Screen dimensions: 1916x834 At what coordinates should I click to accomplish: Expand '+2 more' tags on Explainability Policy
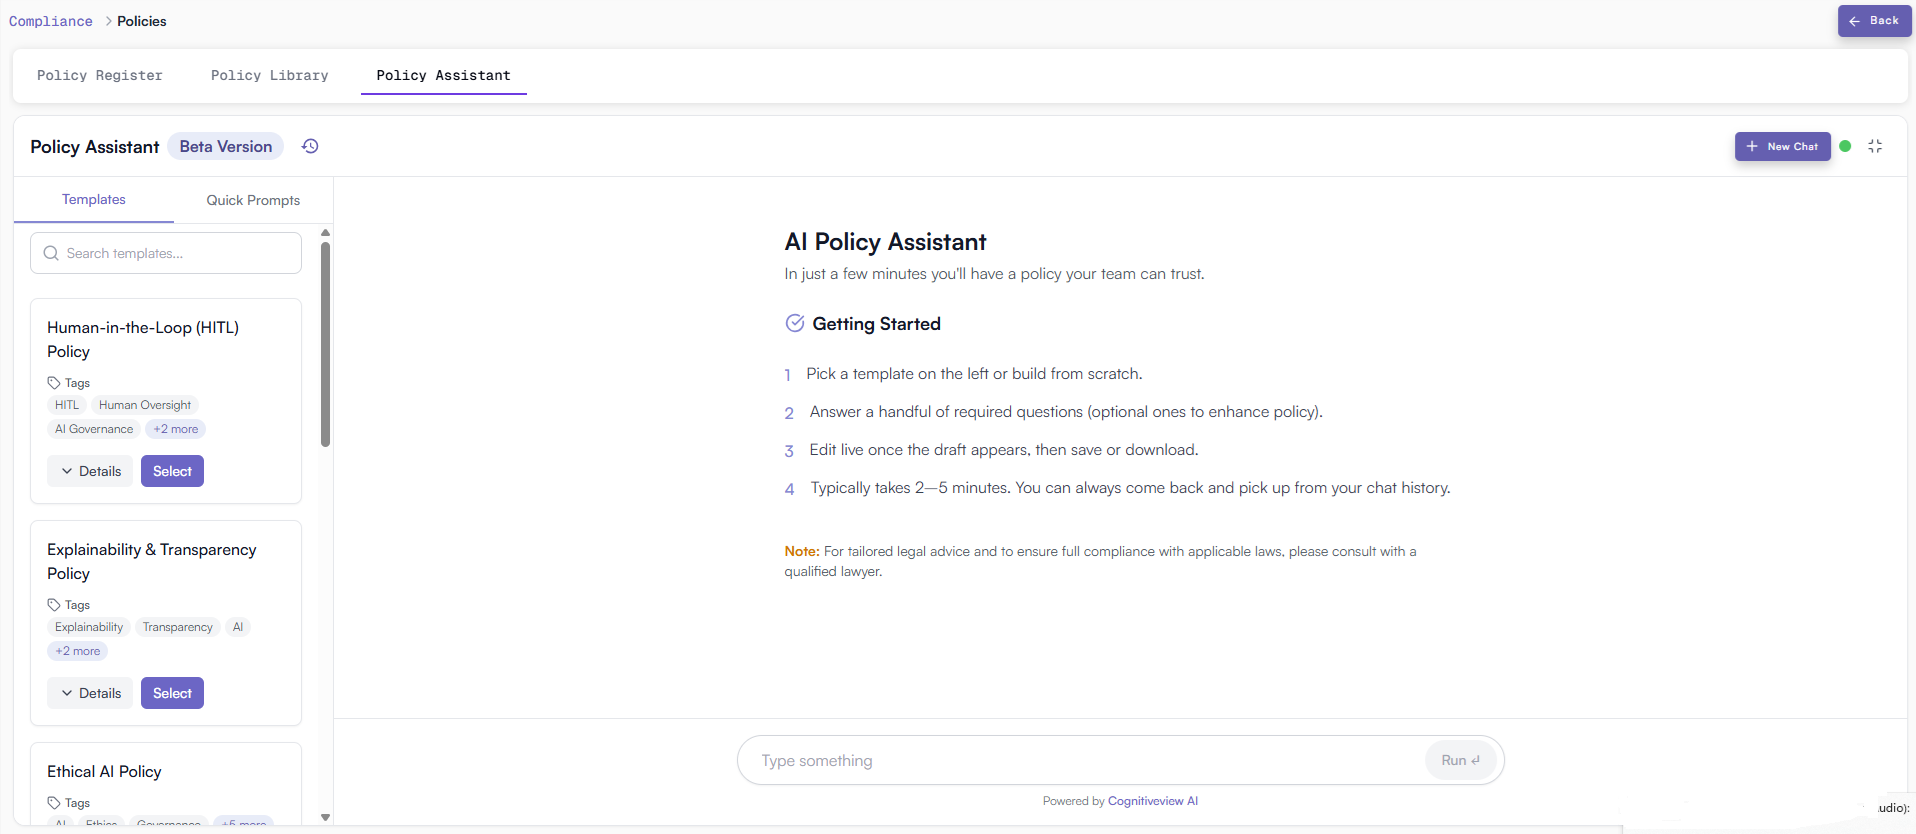click(77, 650)
